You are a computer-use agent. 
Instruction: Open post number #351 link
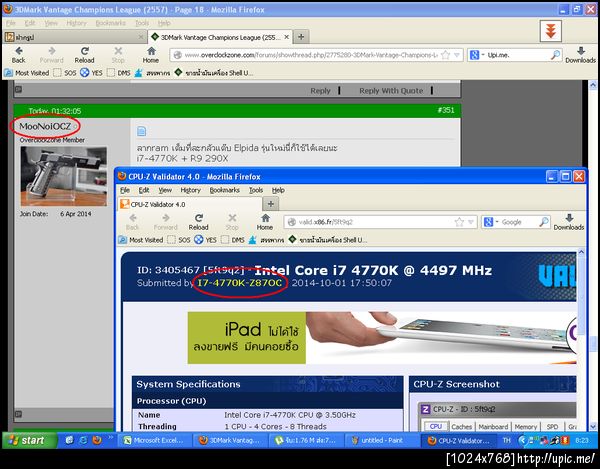[446, 110]
